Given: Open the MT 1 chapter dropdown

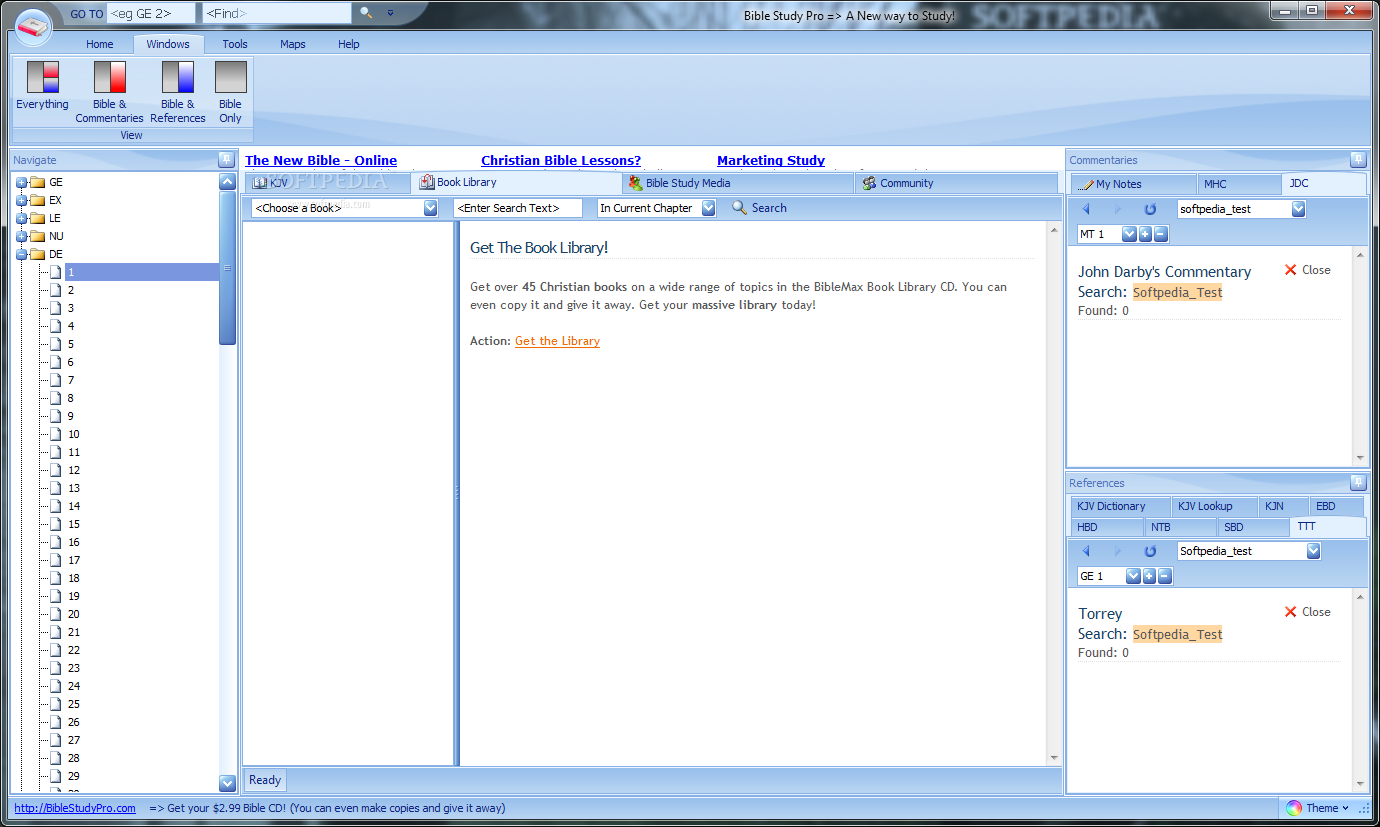Looking at the screenshot, I should click(1130, 234).
